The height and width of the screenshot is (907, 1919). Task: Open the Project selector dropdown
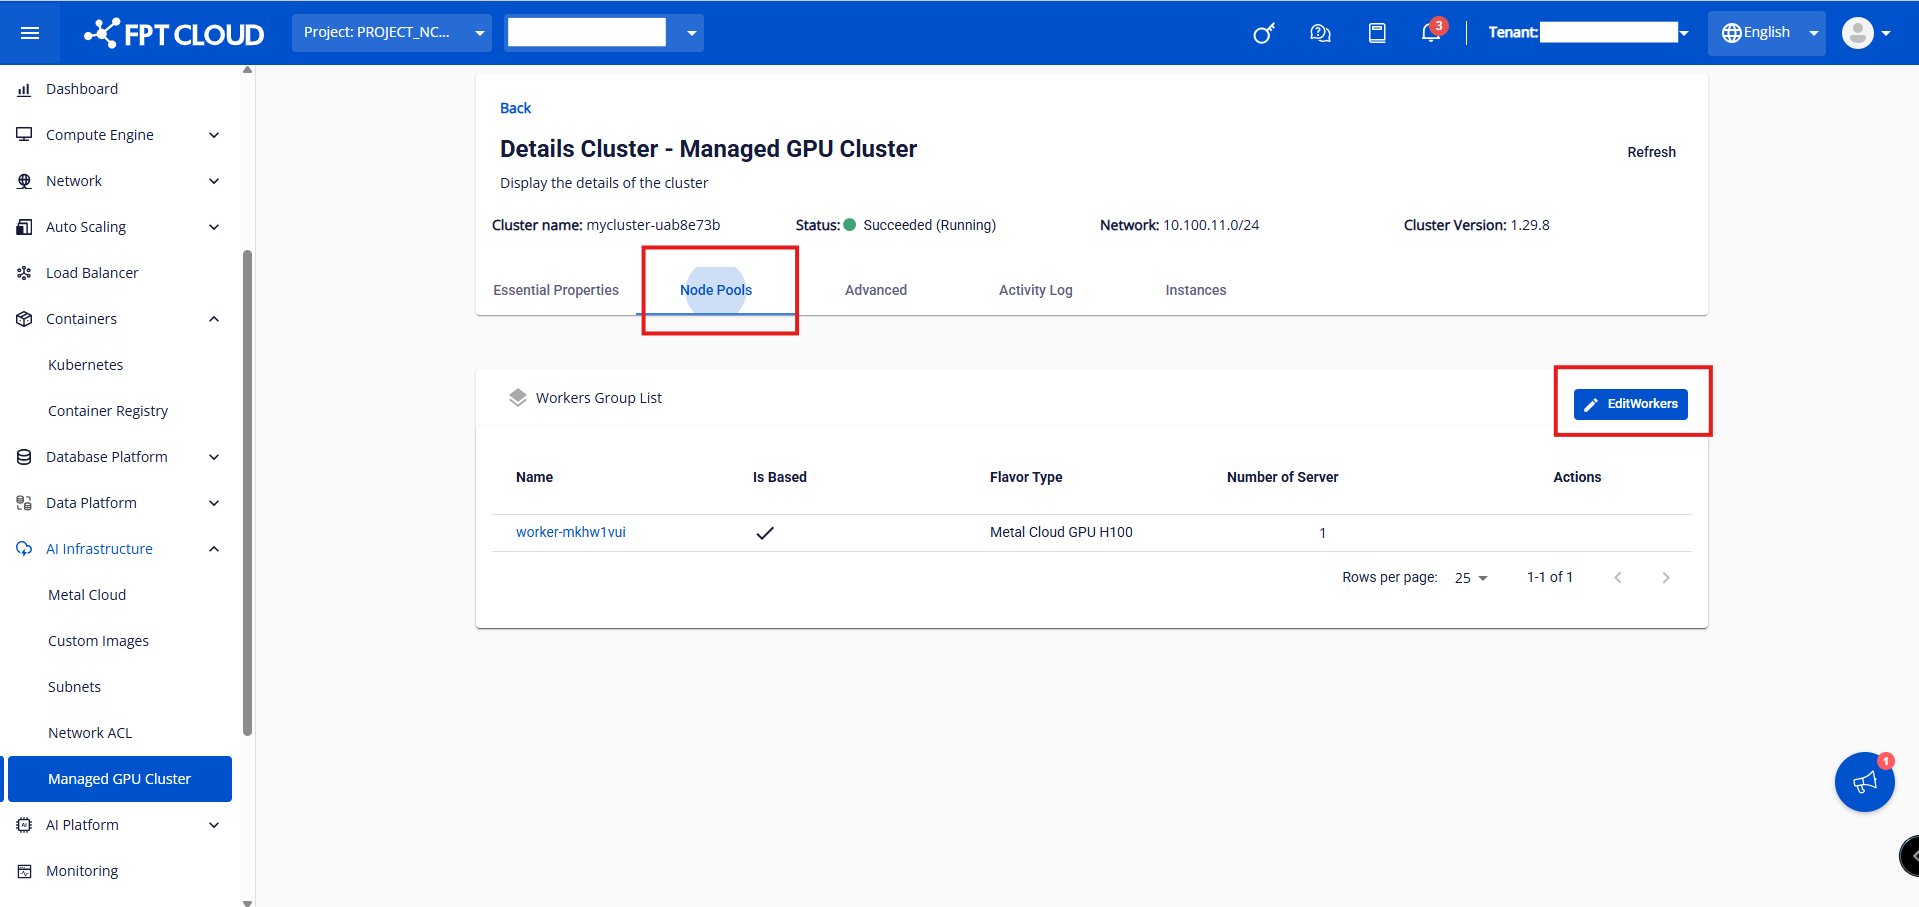(x=391, y=33)
